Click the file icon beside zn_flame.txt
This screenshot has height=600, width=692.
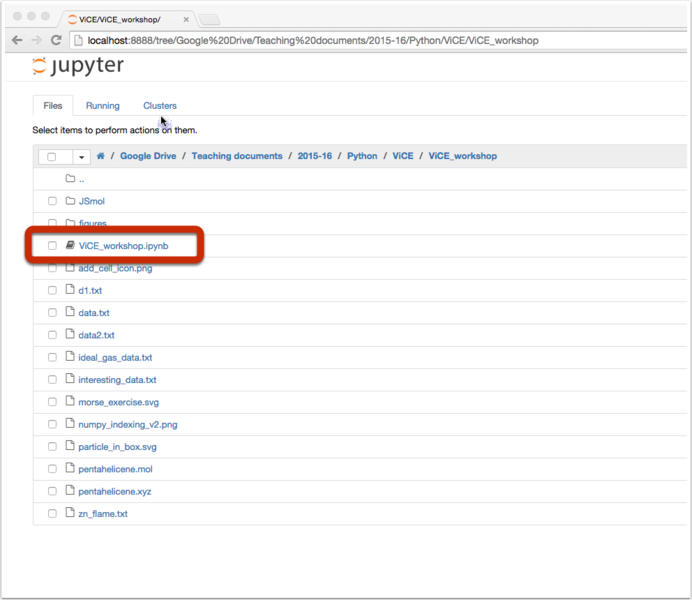click(70, 513)
